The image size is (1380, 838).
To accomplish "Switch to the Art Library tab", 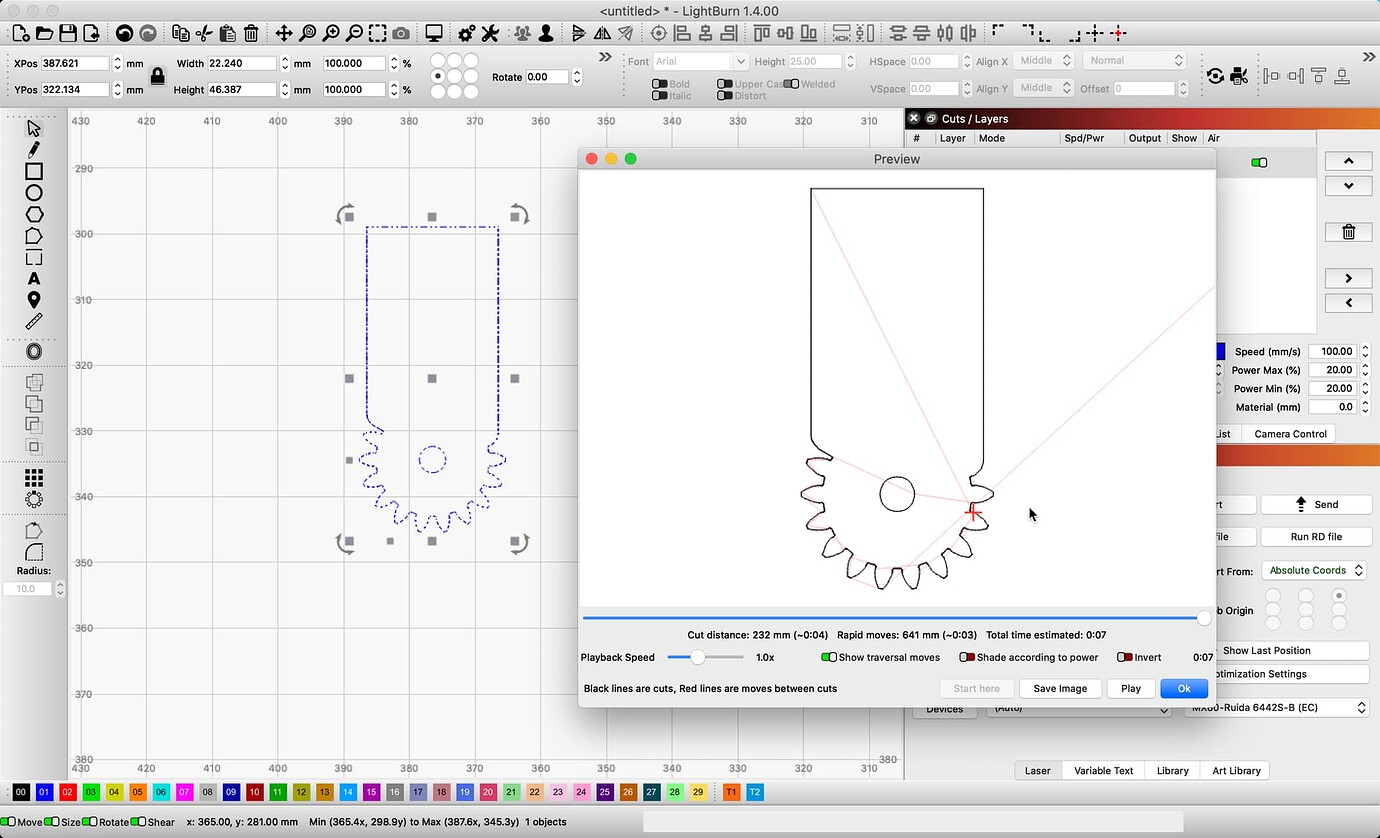I will click(1235, 770).
